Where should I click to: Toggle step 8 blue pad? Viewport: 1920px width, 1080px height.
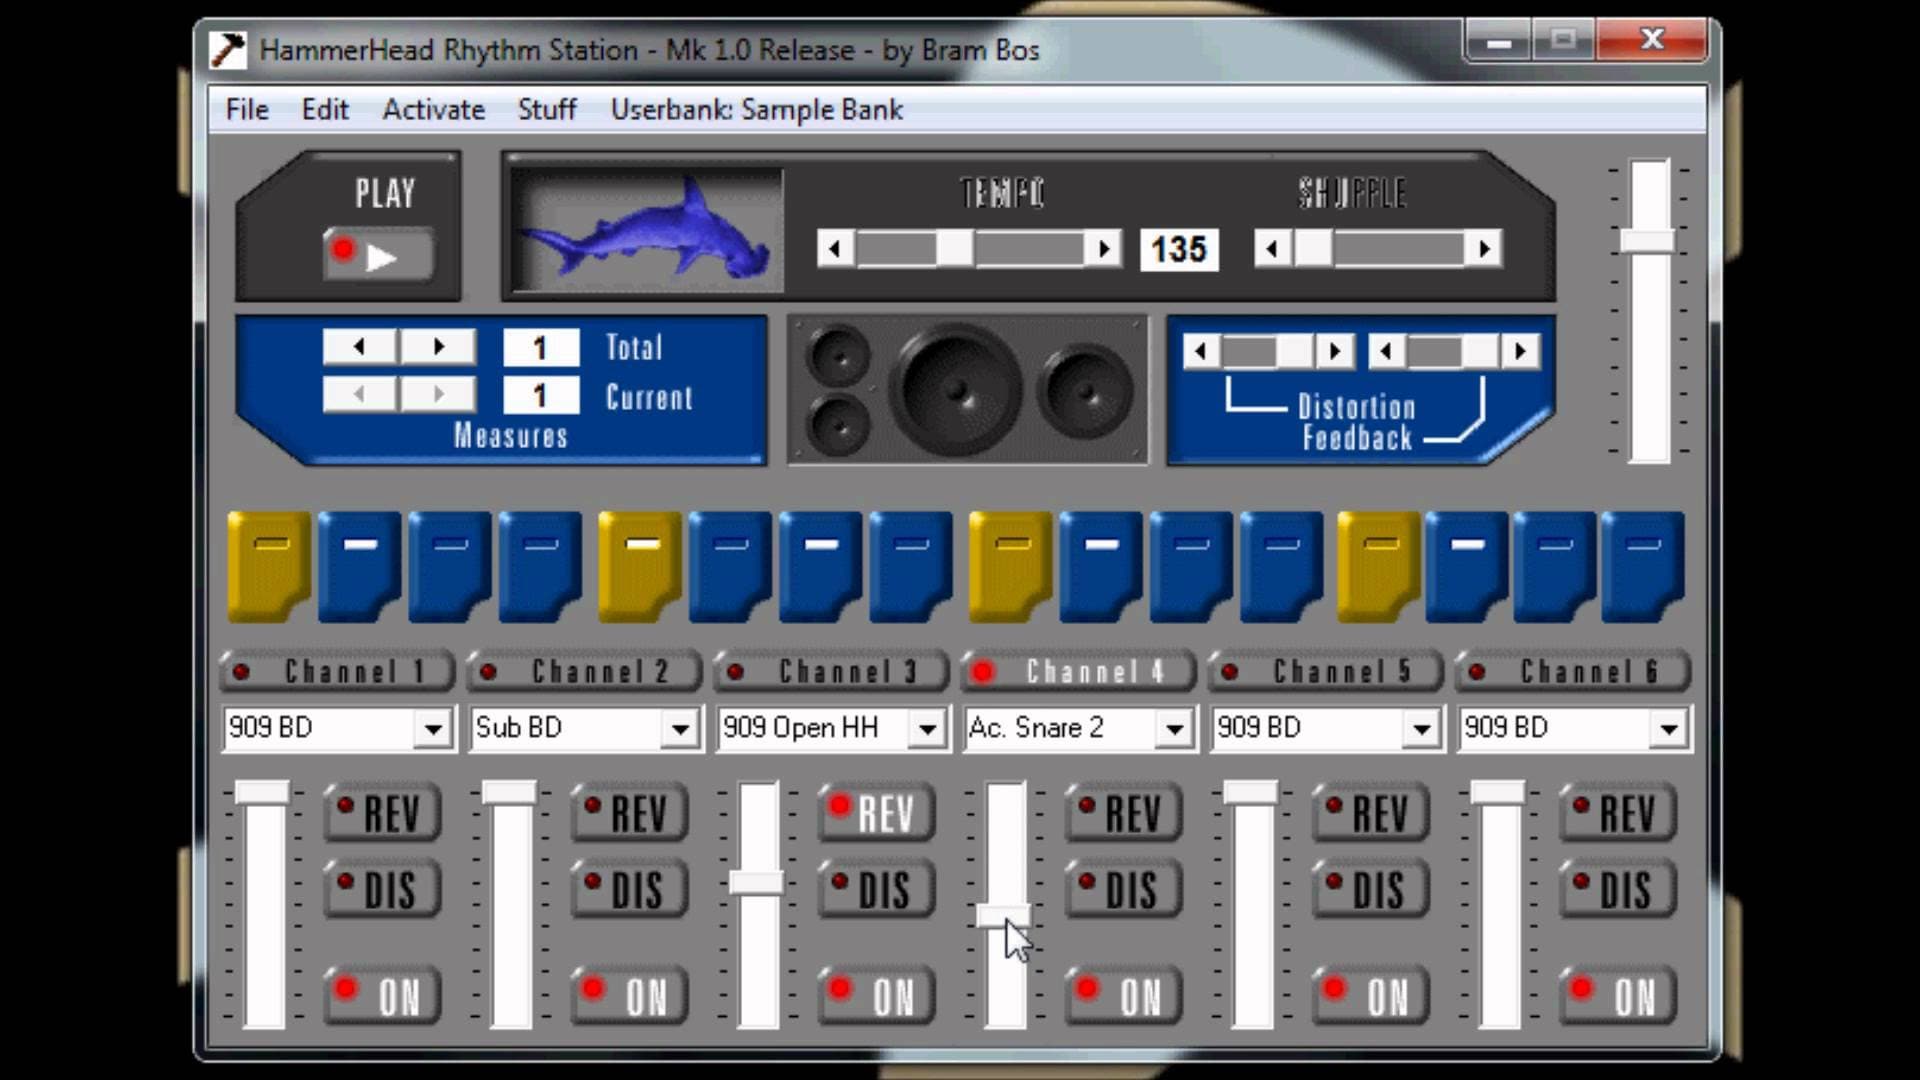click(x=910, y=566)
